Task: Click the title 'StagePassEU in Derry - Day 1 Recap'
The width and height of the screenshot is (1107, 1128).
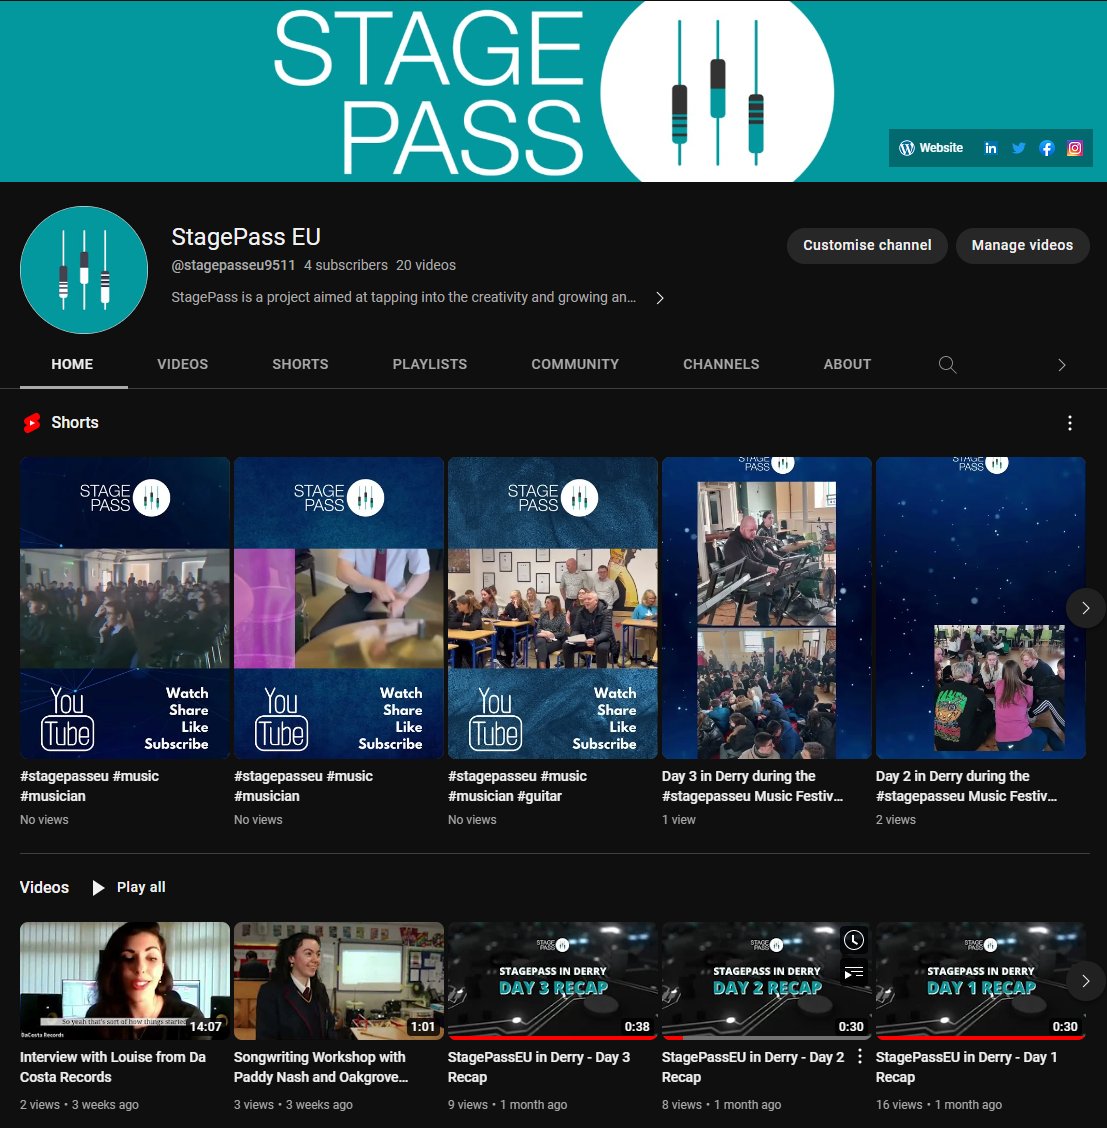Action: click(967, 1067)
